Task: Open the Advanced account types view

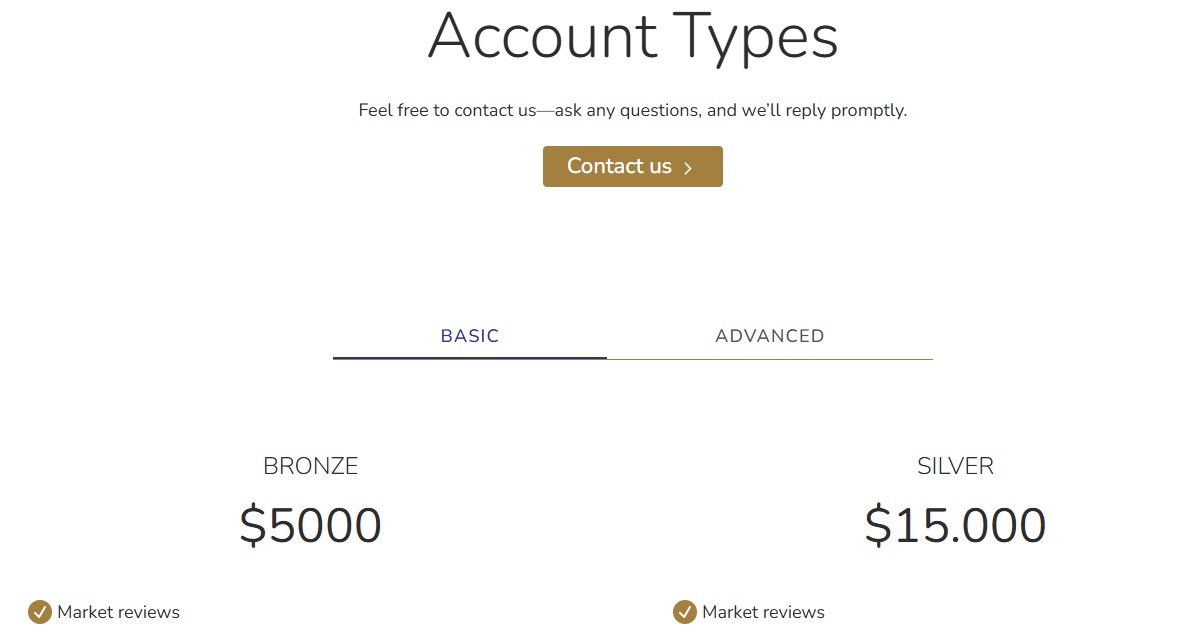Action: (769, 335)
